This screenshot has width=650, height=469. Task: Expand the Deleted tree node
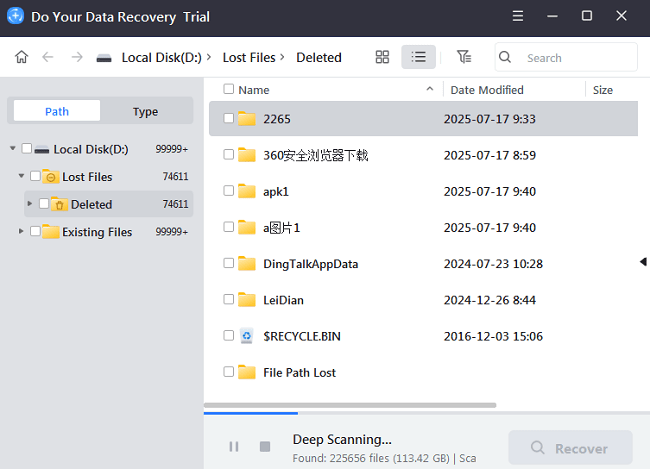coord(30,204)
